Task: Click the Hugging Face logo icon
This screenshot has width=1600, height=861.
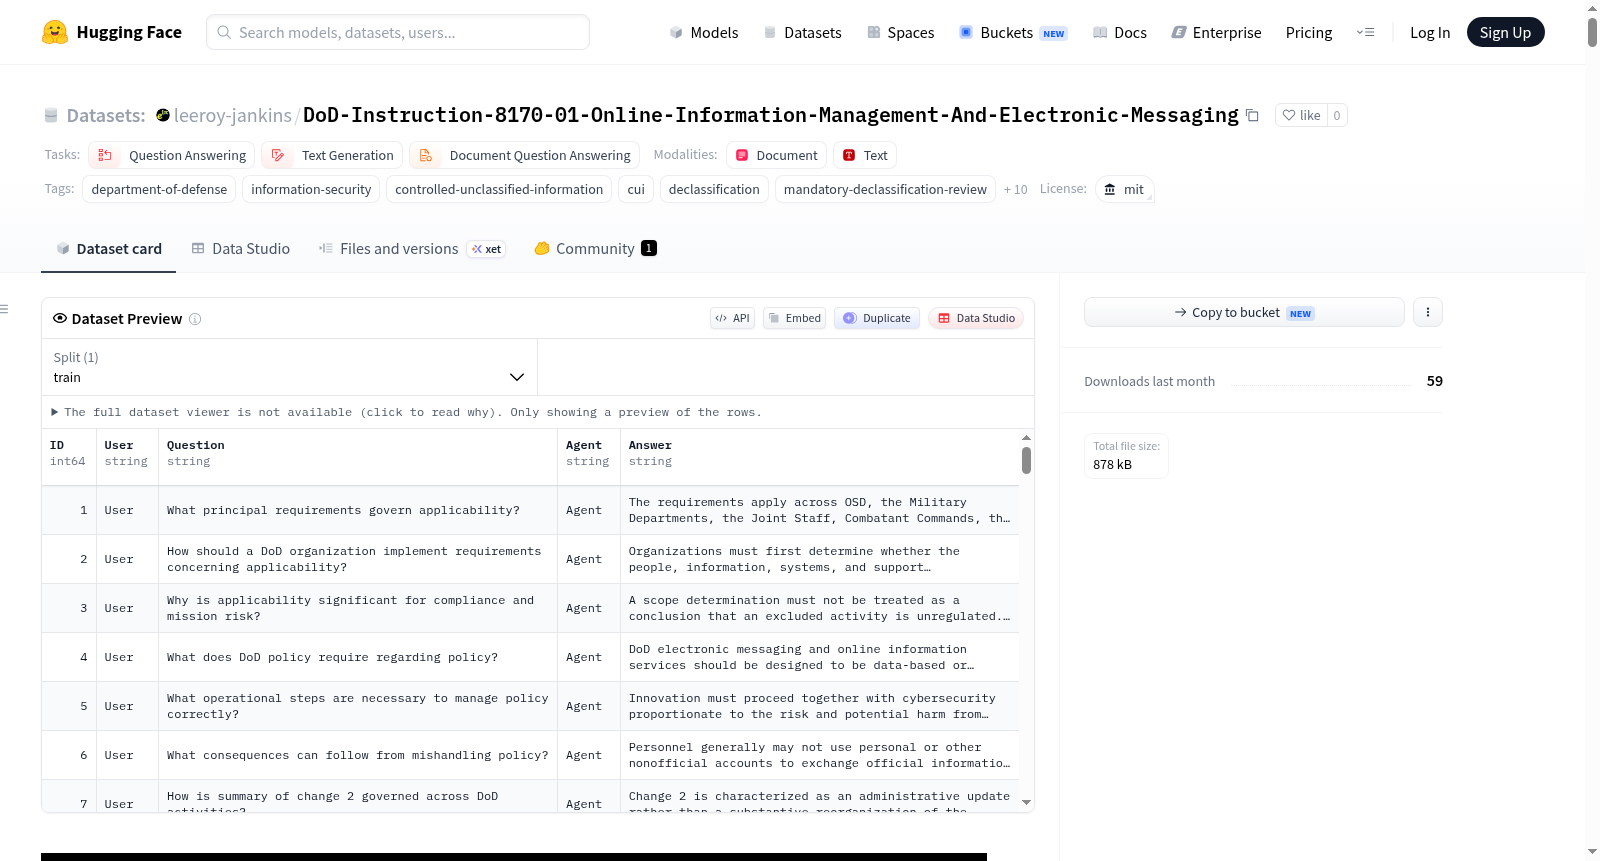Action: coord(55,32)
